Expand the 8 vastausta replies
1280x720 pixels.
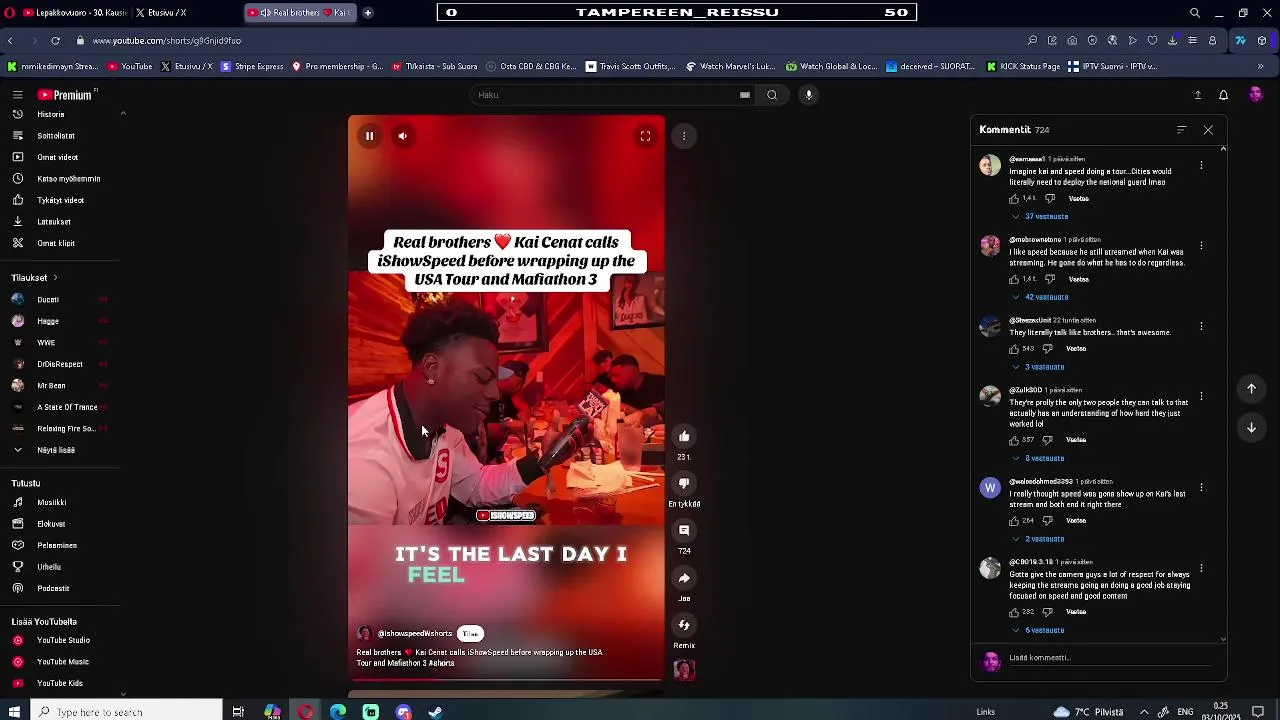(1038, 458)
